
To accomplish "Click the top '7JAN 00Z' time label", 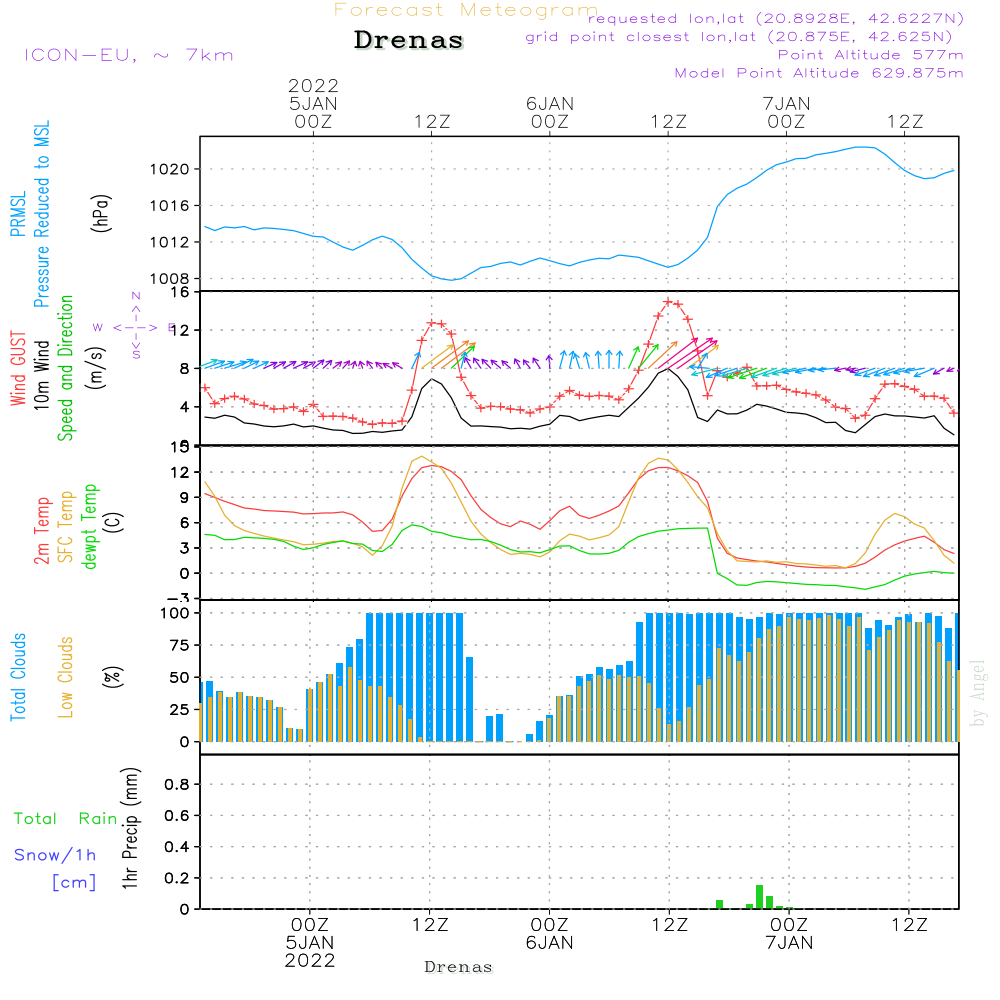I will point(786,113).
